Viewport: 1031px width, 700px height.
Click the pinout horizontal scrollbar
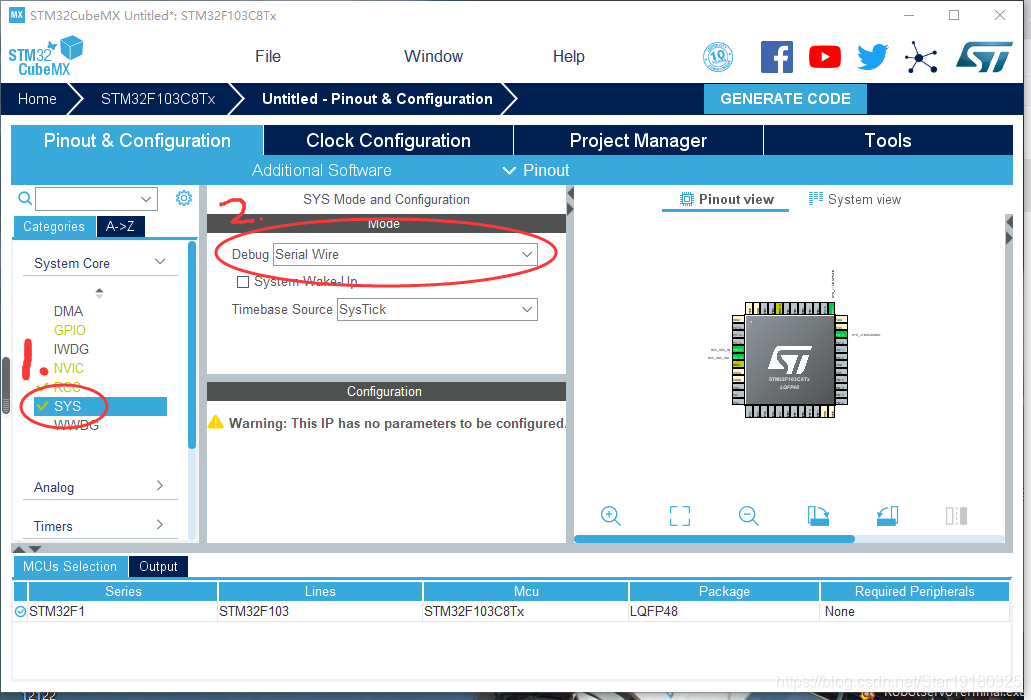(714, 539)
